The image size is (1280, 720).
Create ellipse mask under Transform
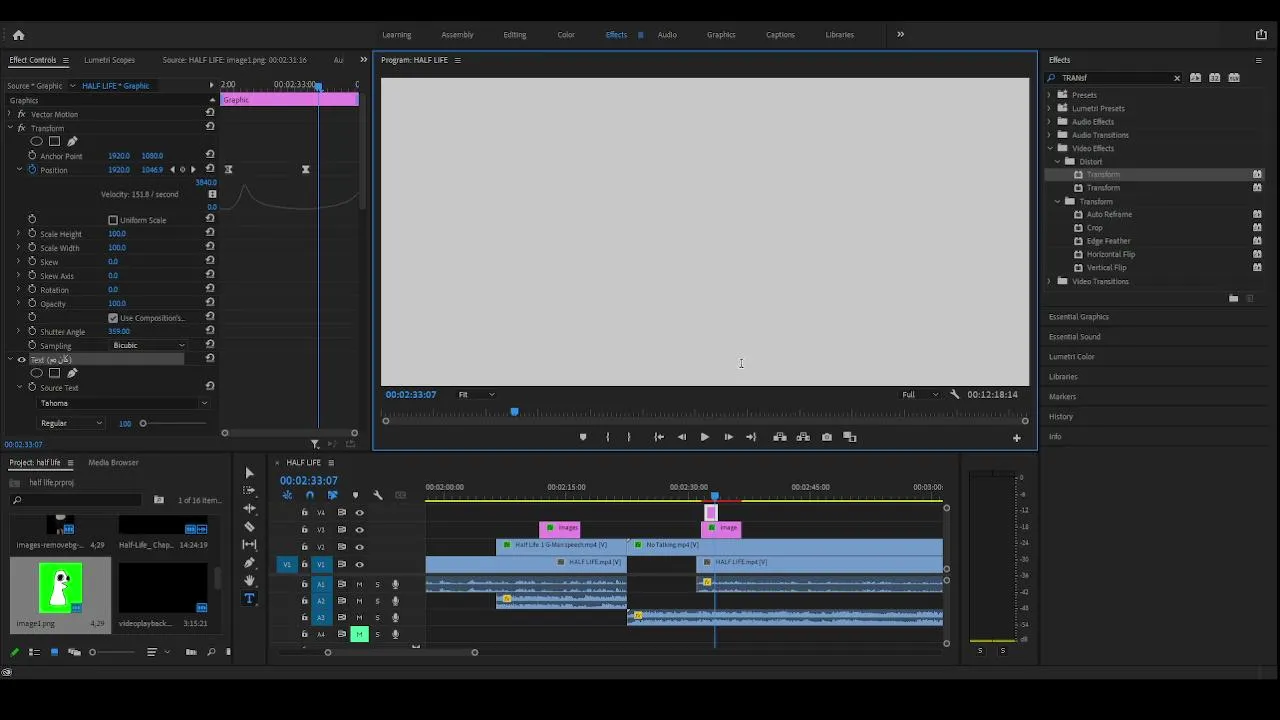tap(37, 142)
